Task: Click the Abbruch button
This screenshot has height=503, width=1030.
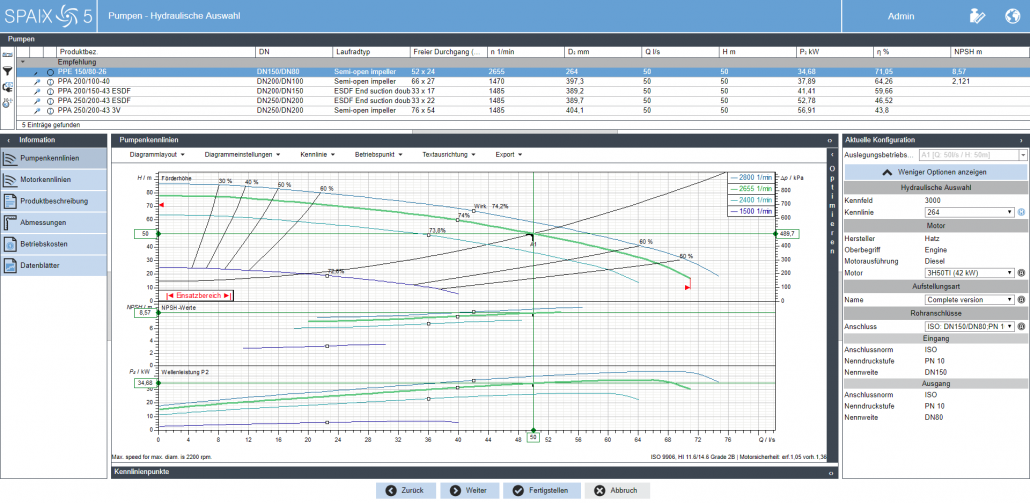Action: click(617, 491)
